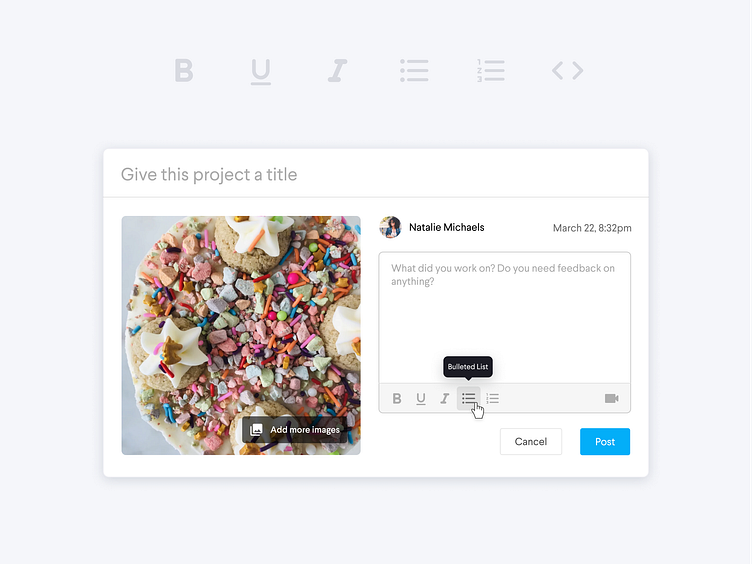
Task: Click the blue Post button
Action: click(x=605, y=441)
